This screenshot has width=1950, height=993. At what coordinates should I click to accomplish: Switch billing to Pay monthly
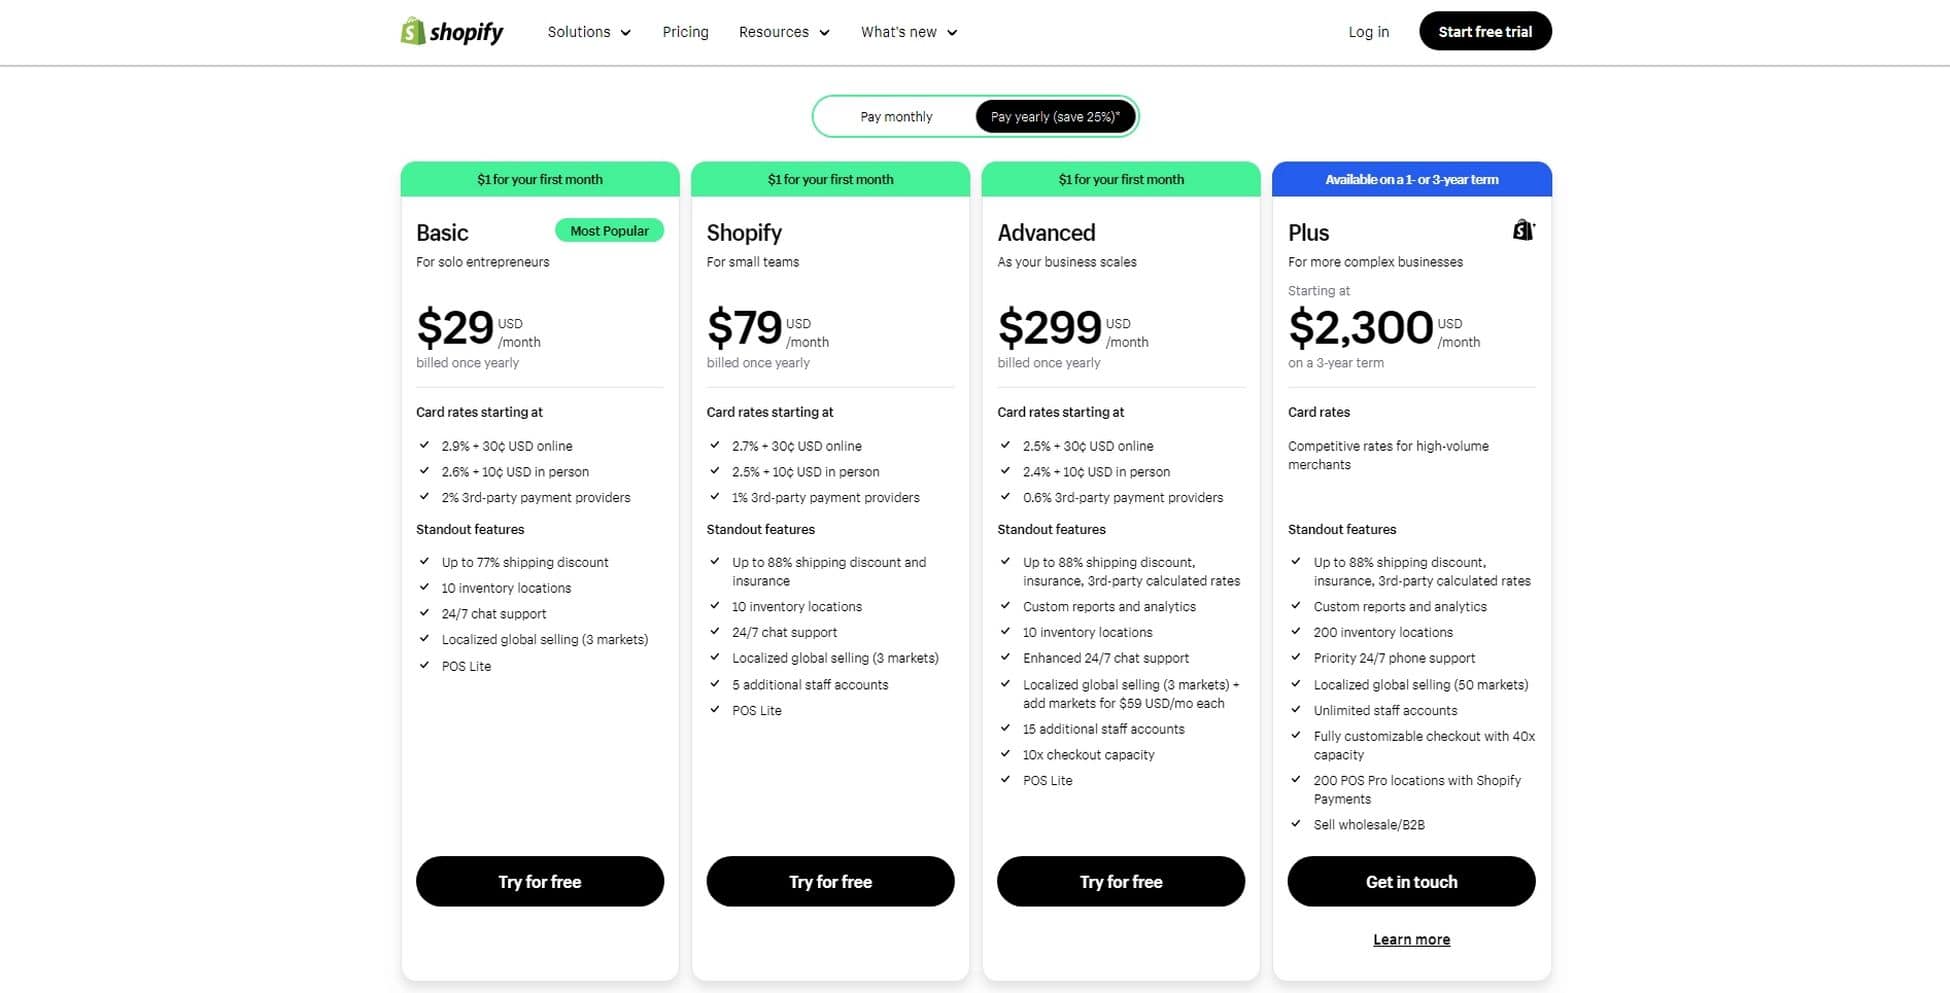tap(896, 116)
